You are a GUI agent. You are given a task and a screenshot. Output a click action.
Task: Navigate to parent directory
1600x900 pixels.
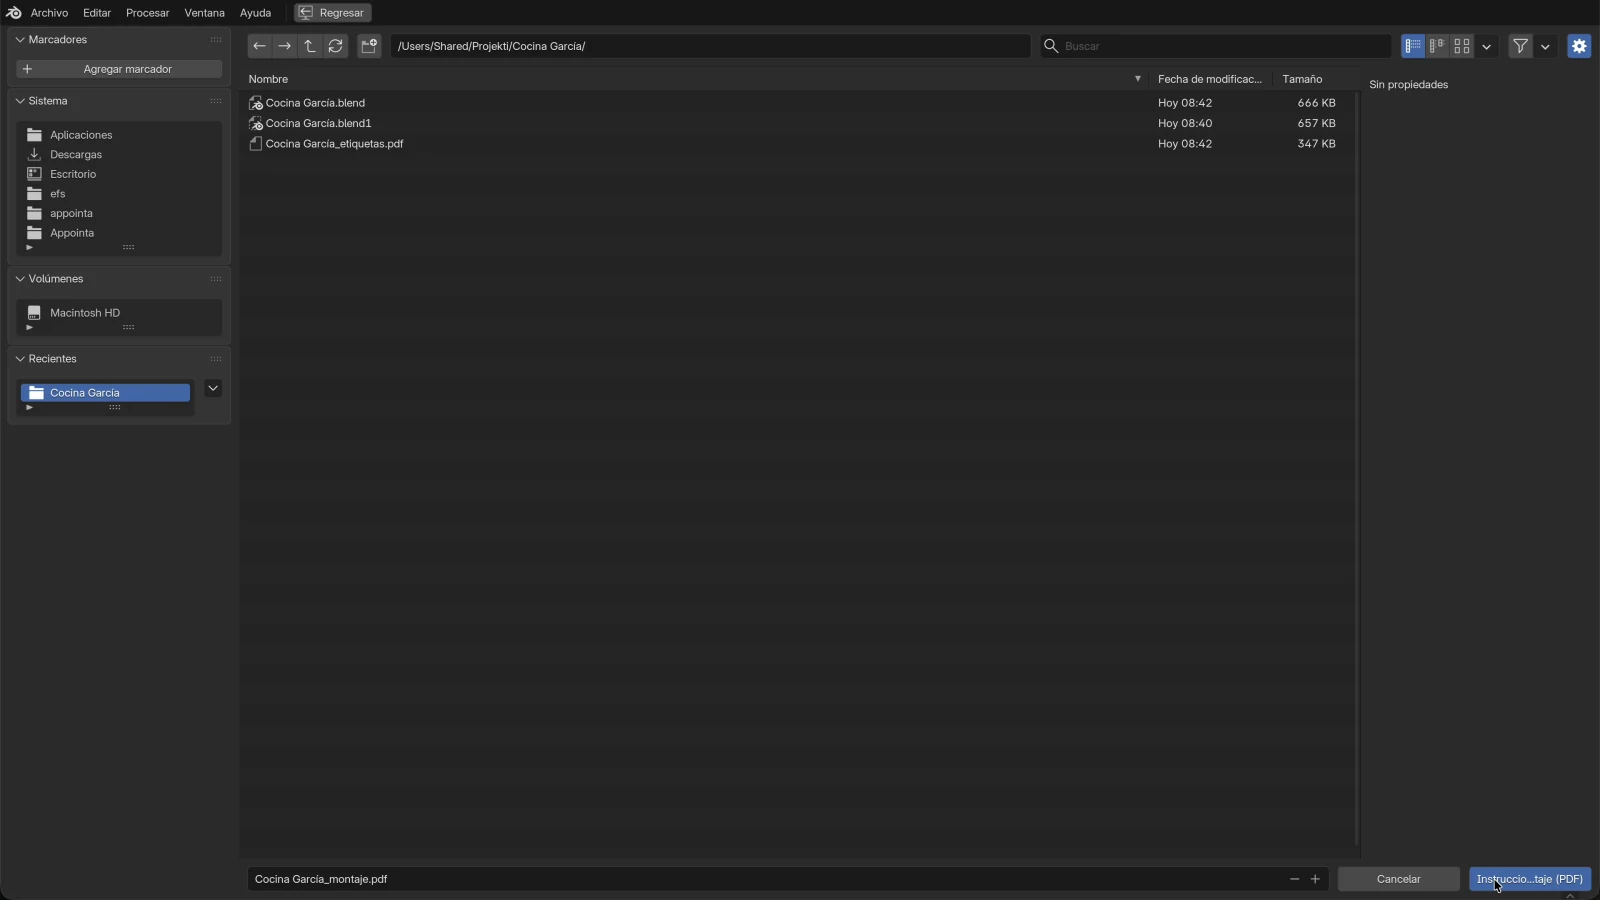310,46
